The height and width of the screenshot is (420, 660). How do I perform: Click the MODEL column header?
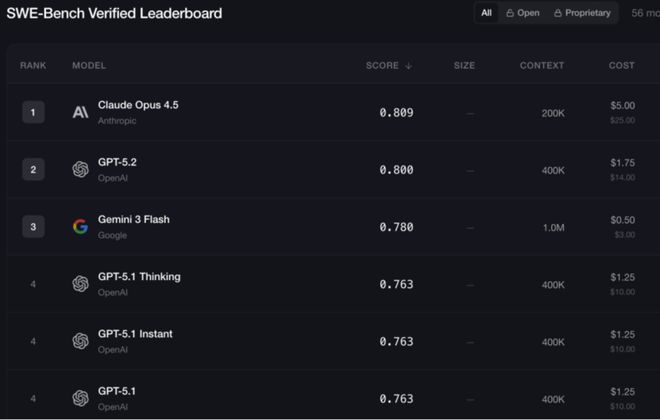click(x=89, y=66)
